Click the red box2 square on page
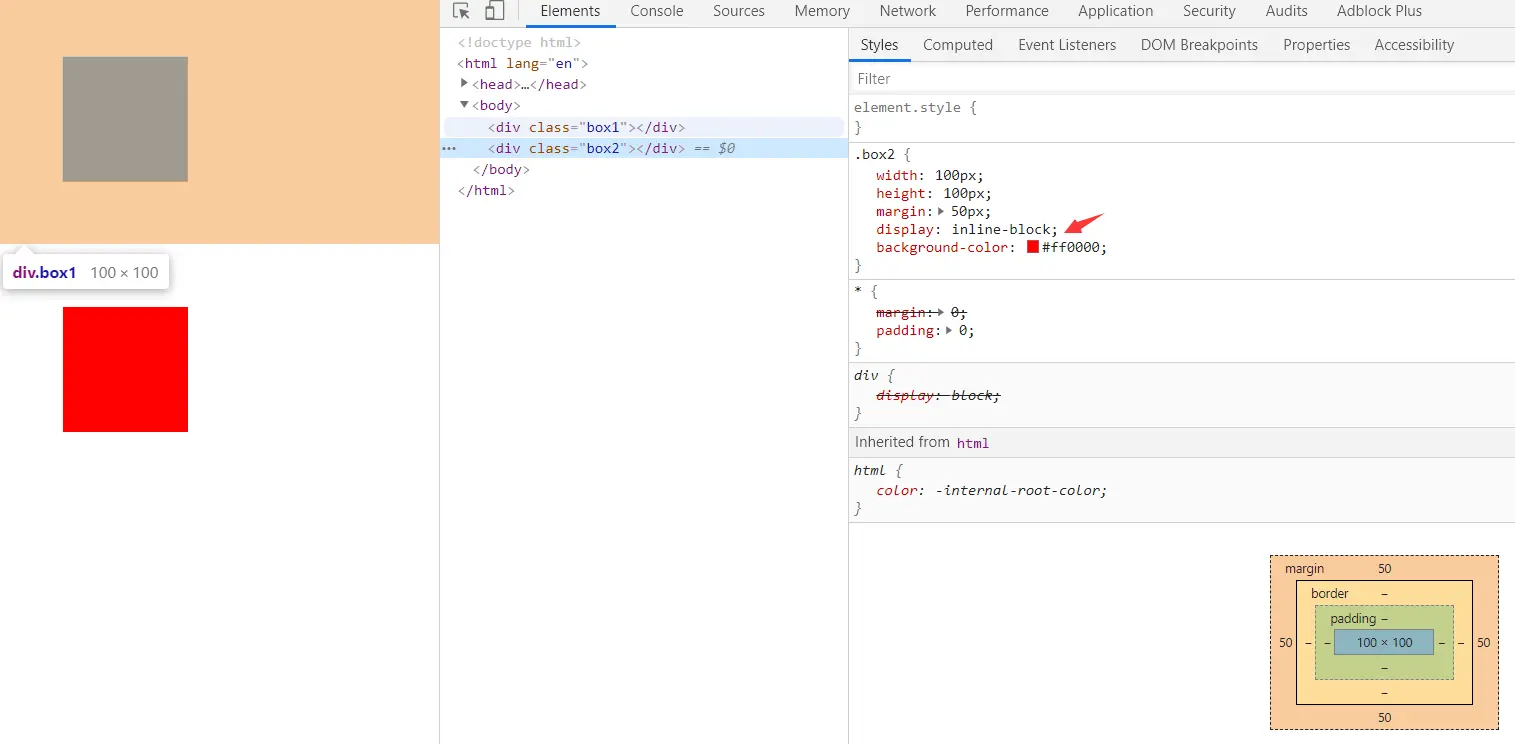This screenshot has width=1515, height=744. 125,369
